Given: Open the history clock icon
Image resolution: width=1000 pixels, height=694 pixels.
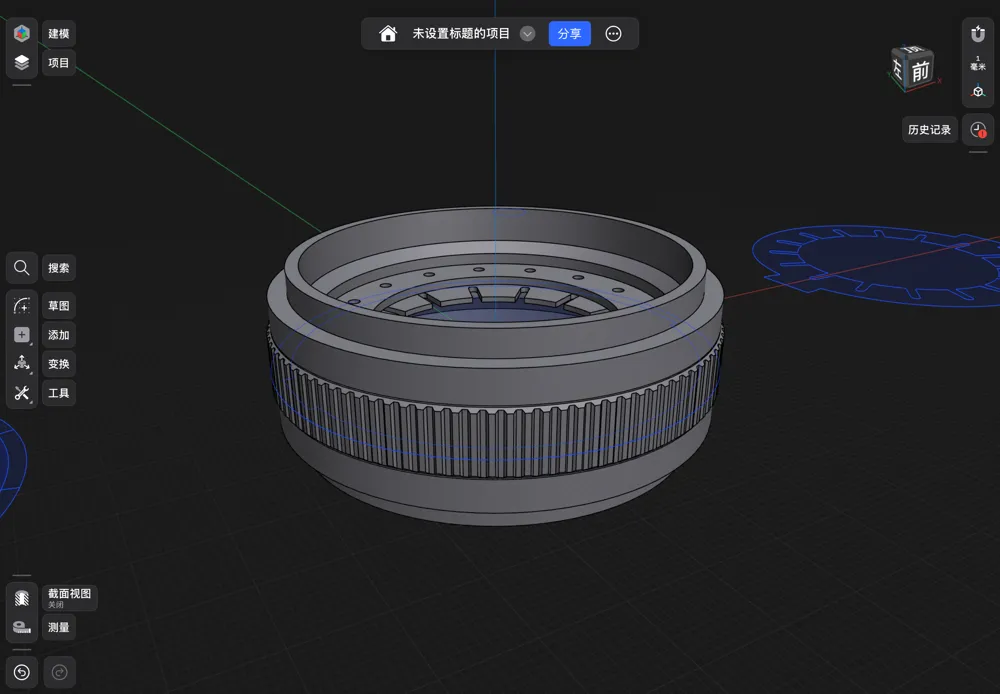Looking at the screenshot, I should tap(978, 130).
